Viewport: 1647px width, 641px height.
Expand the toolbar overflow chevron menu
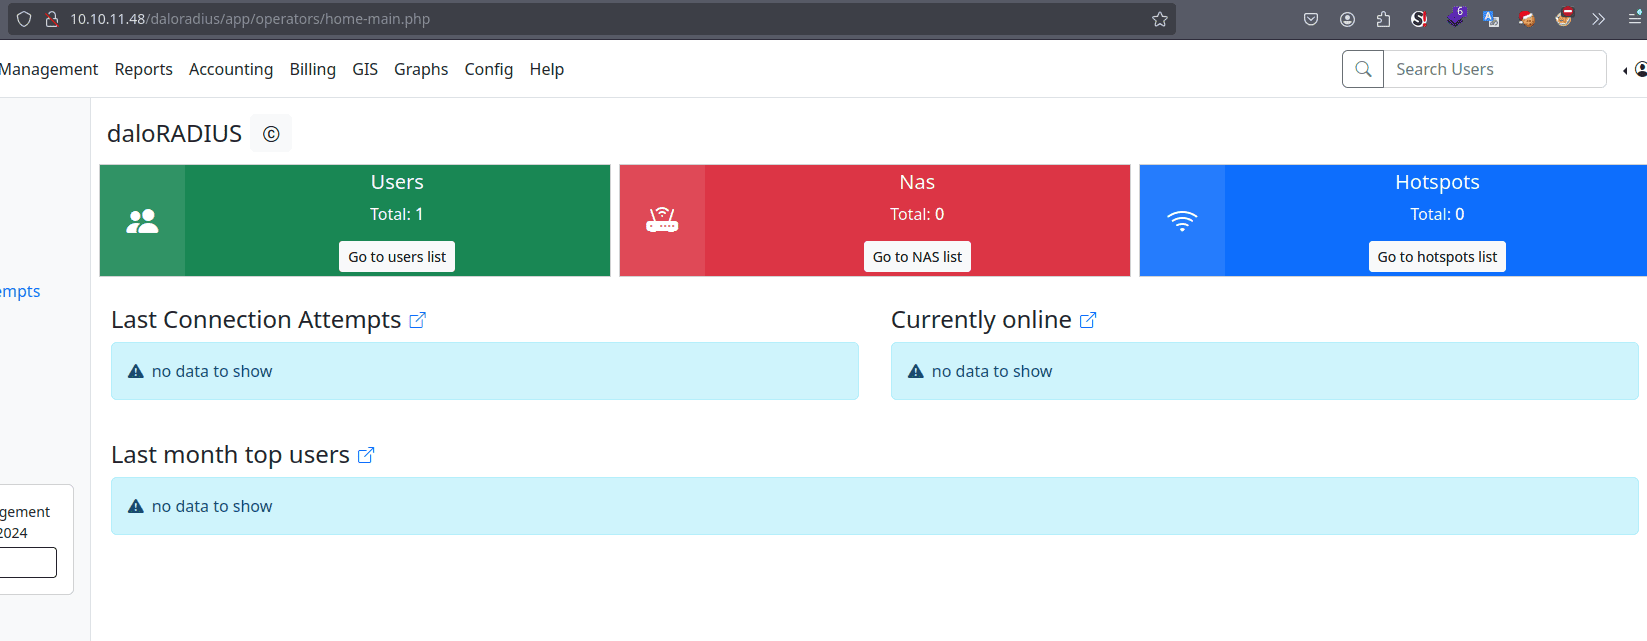click(1599, 19)
